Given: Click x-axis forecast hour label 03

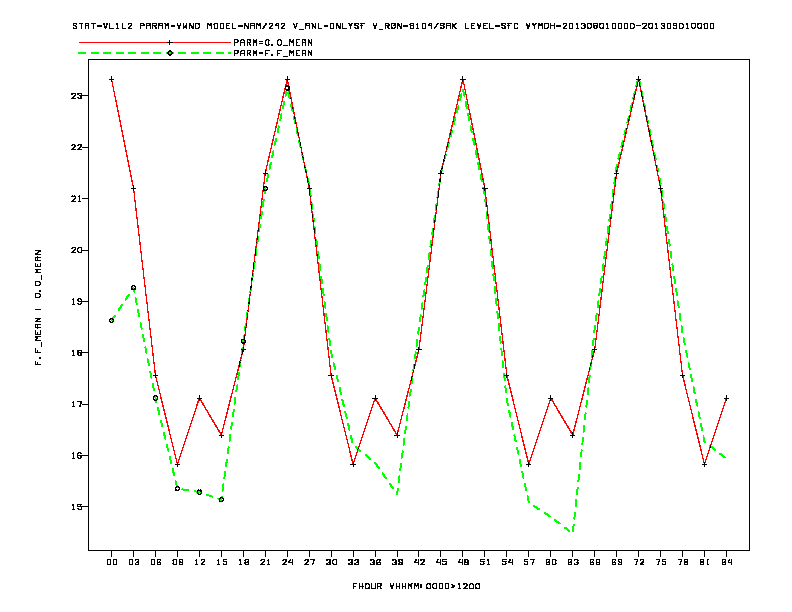Looking at the screenshot, I should tap(133, 562).
